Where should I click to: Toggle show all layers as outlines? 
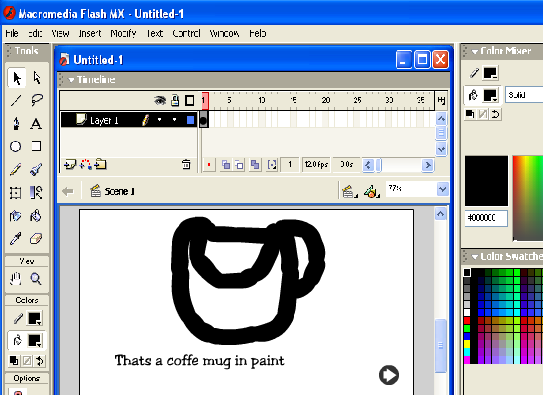click(x=189, y=100)
